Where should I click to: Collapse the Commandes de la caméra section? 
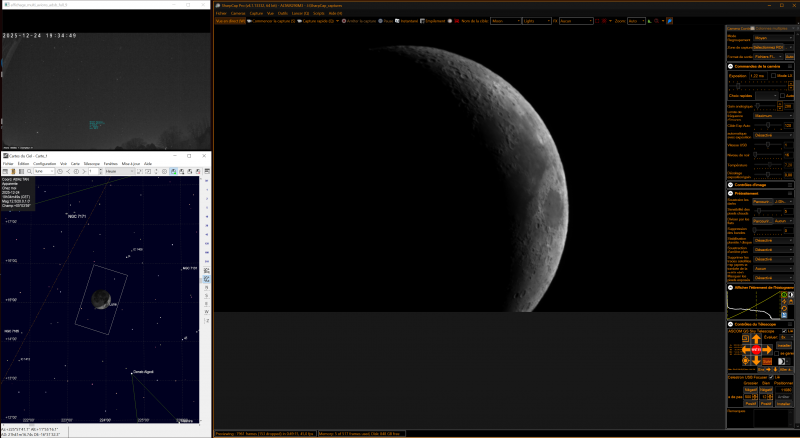click(x=730, y=66)
